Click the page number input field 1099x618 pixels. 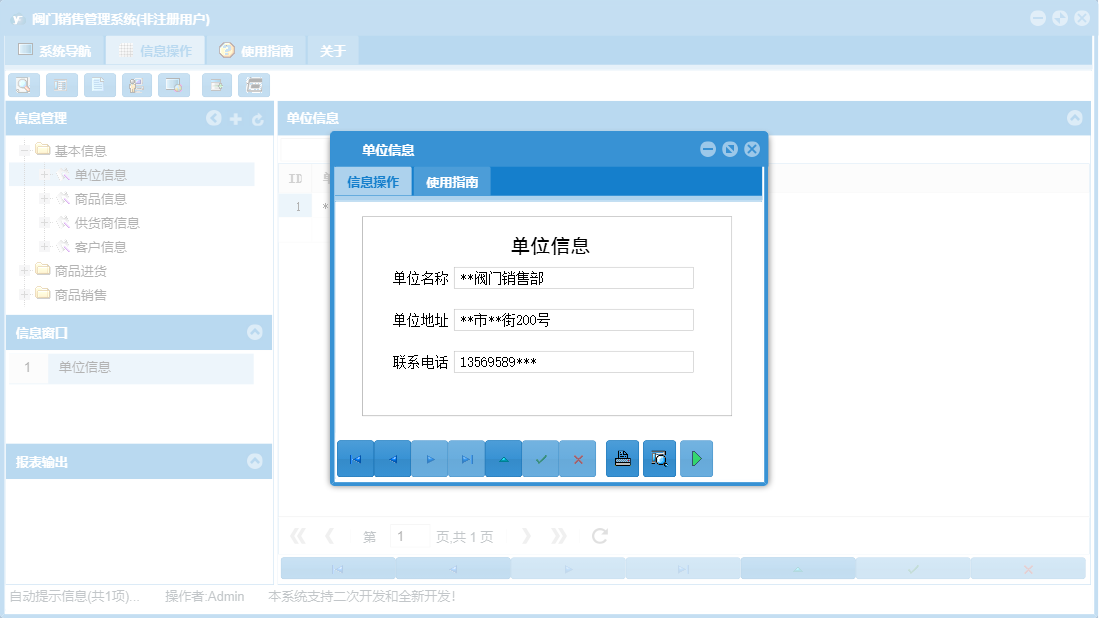tap(409, 536)
